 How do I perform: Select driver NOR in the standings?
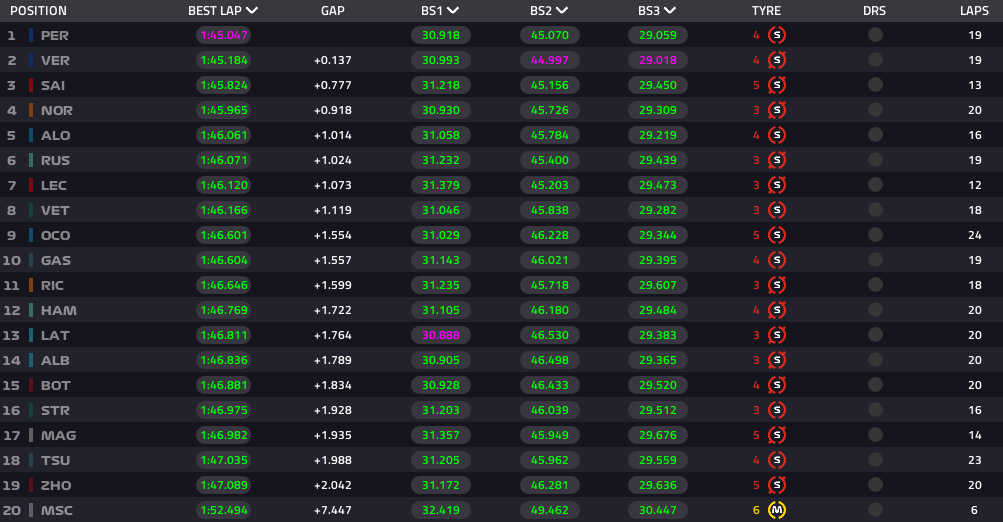point(57,110)
